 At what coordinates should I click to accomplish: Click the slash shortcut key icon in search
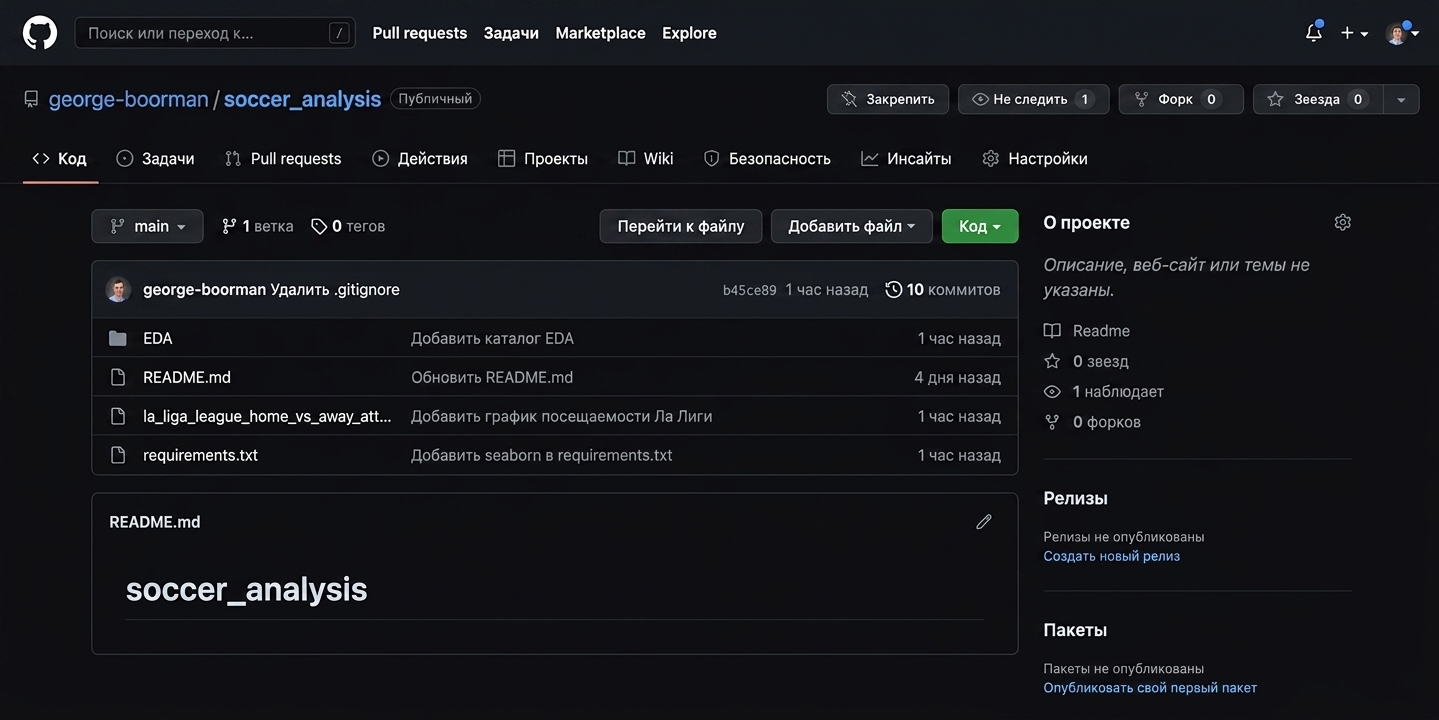(x=340, y=33)
